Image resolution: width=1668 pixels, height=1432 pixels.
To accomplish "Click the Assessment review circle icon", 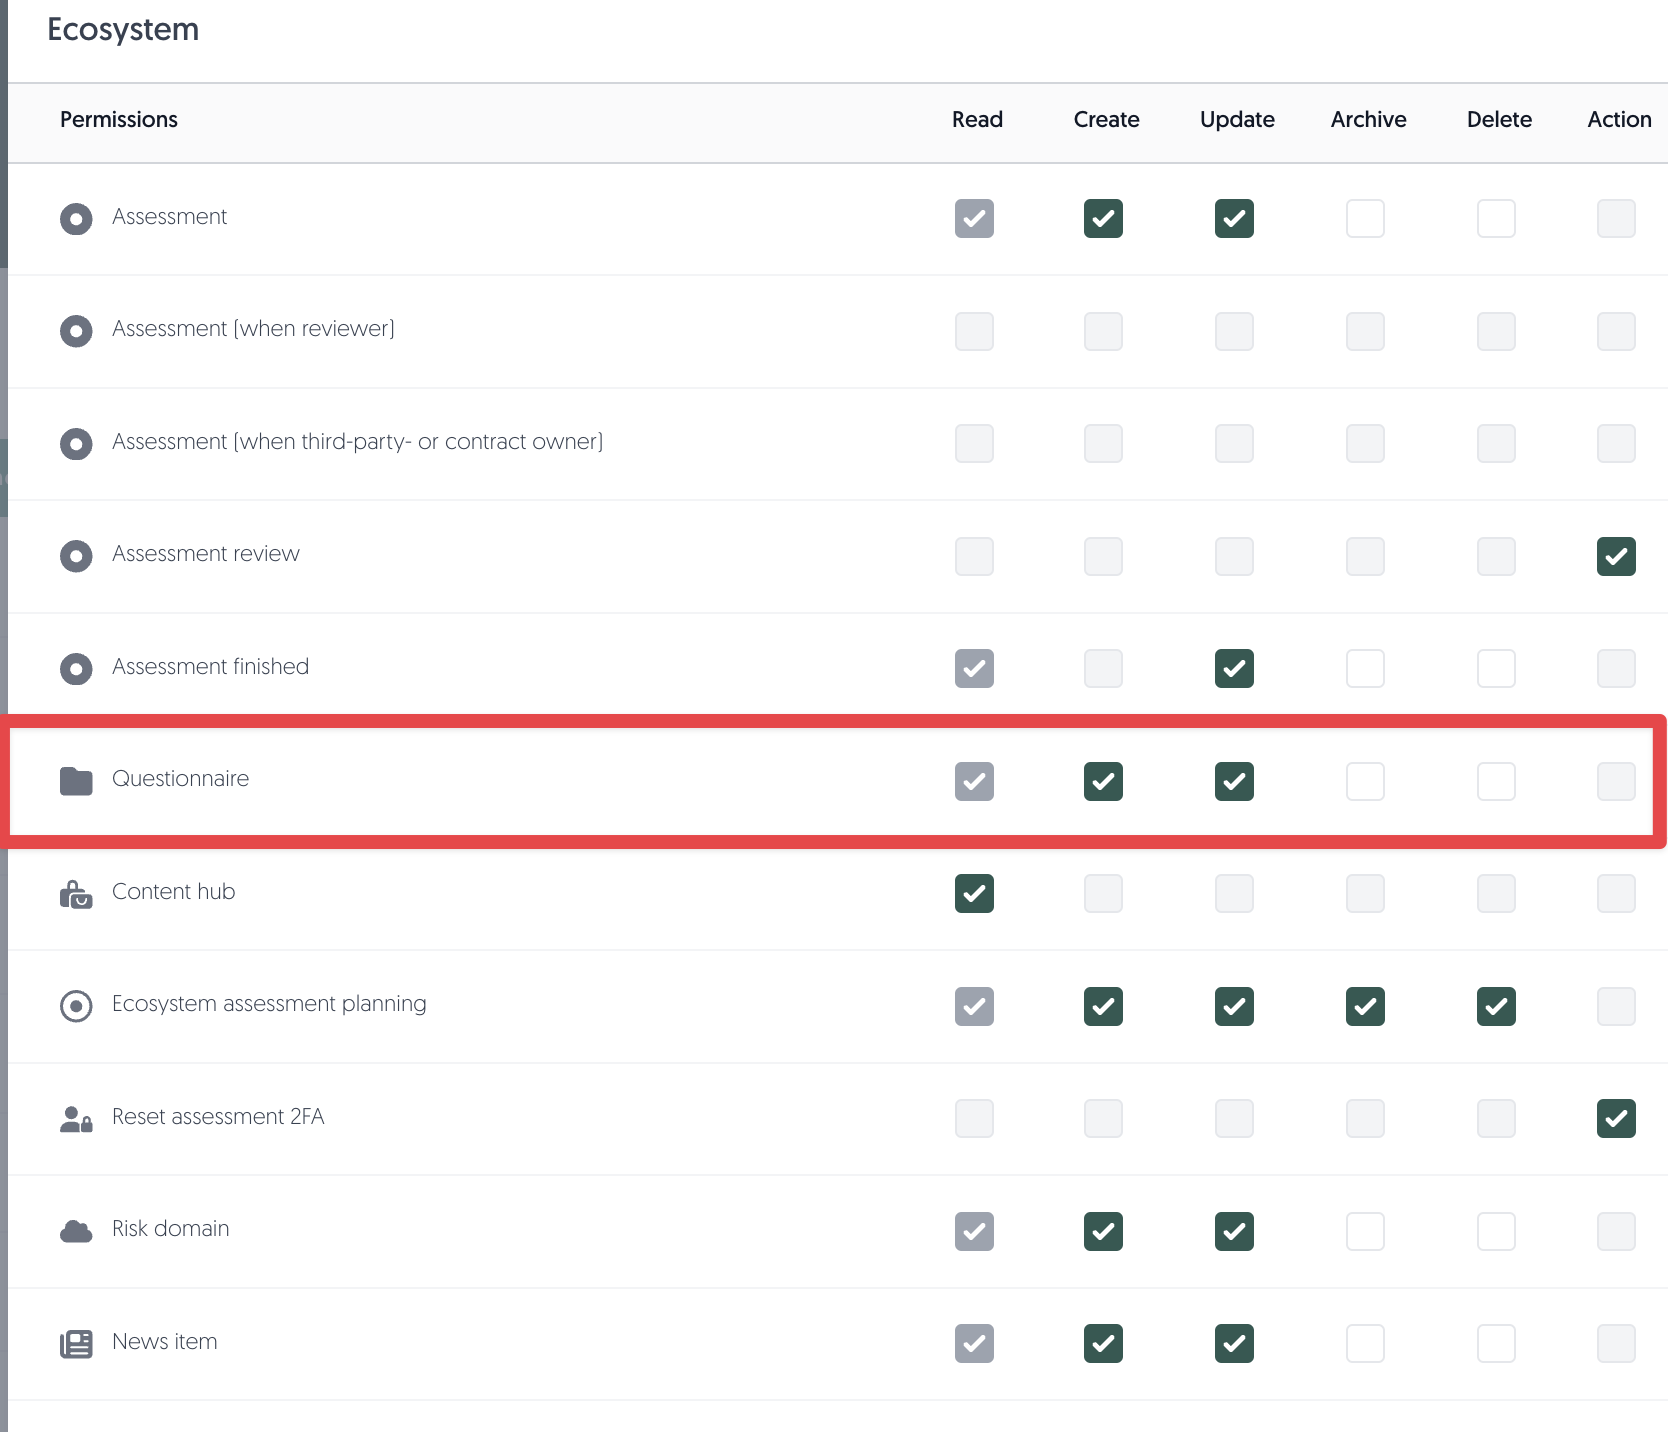I will point(76,556).
